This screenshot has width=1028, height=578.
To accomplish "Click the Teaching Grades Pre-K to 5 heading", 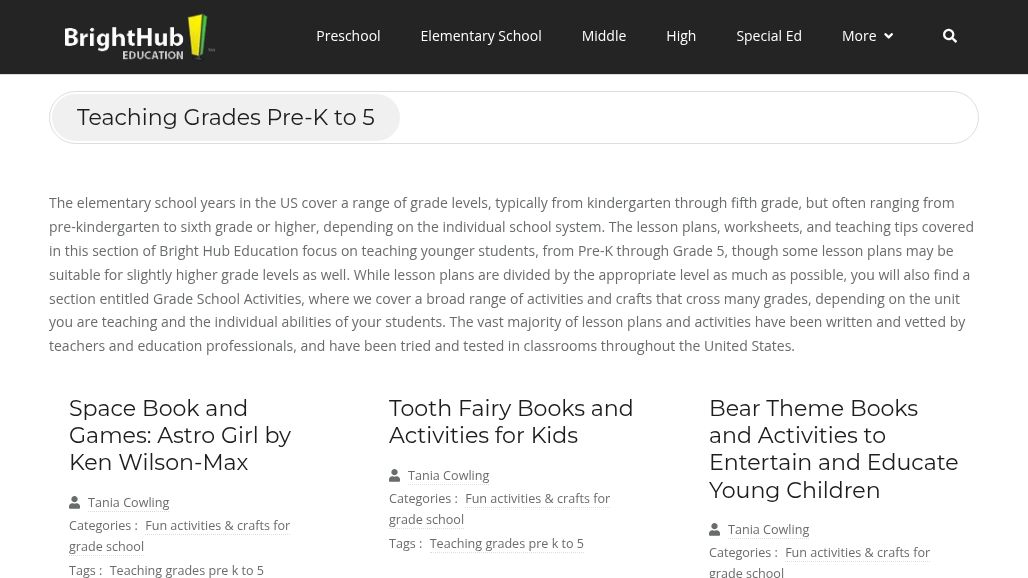I will [226, 117].
